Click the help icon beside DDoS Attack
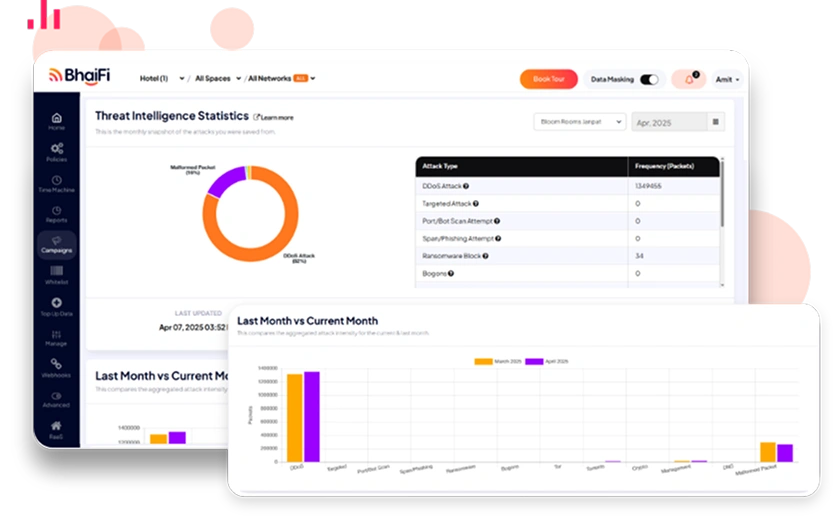Screen dimensions: 840x523 [466, 186]
